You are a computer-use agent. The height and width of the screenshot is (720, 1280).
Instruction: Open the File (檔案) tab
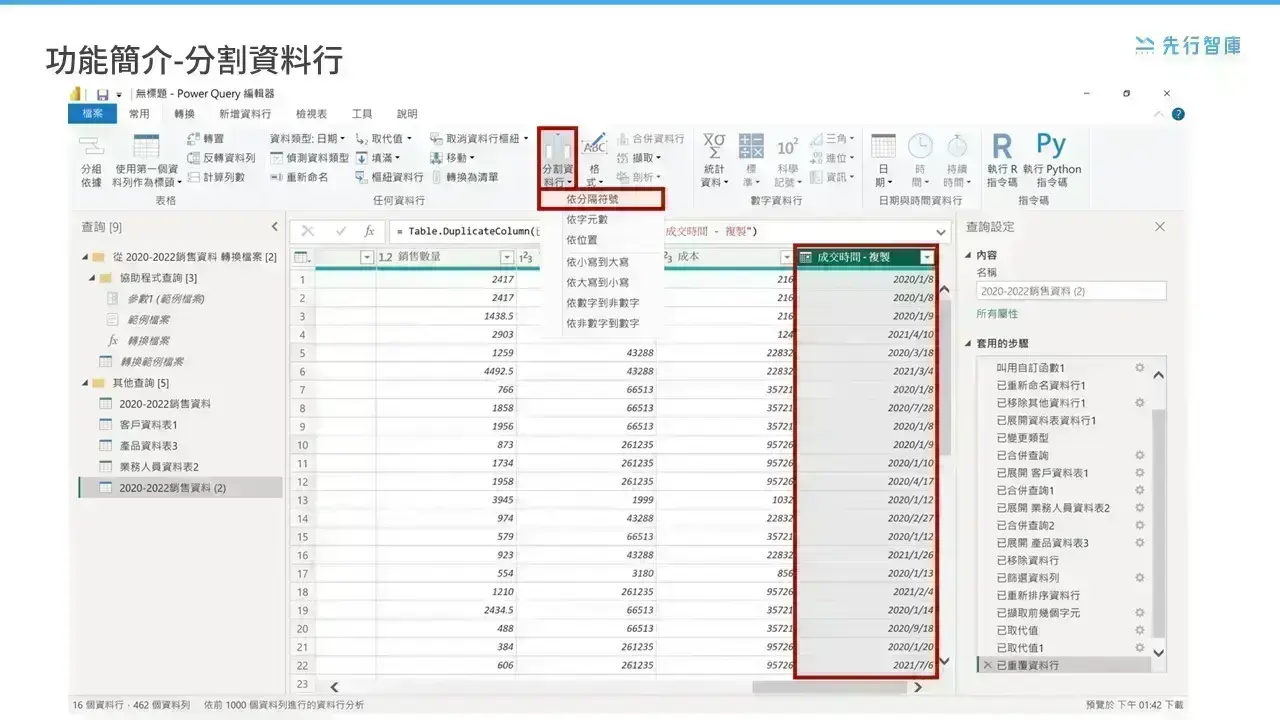point(93,114)
